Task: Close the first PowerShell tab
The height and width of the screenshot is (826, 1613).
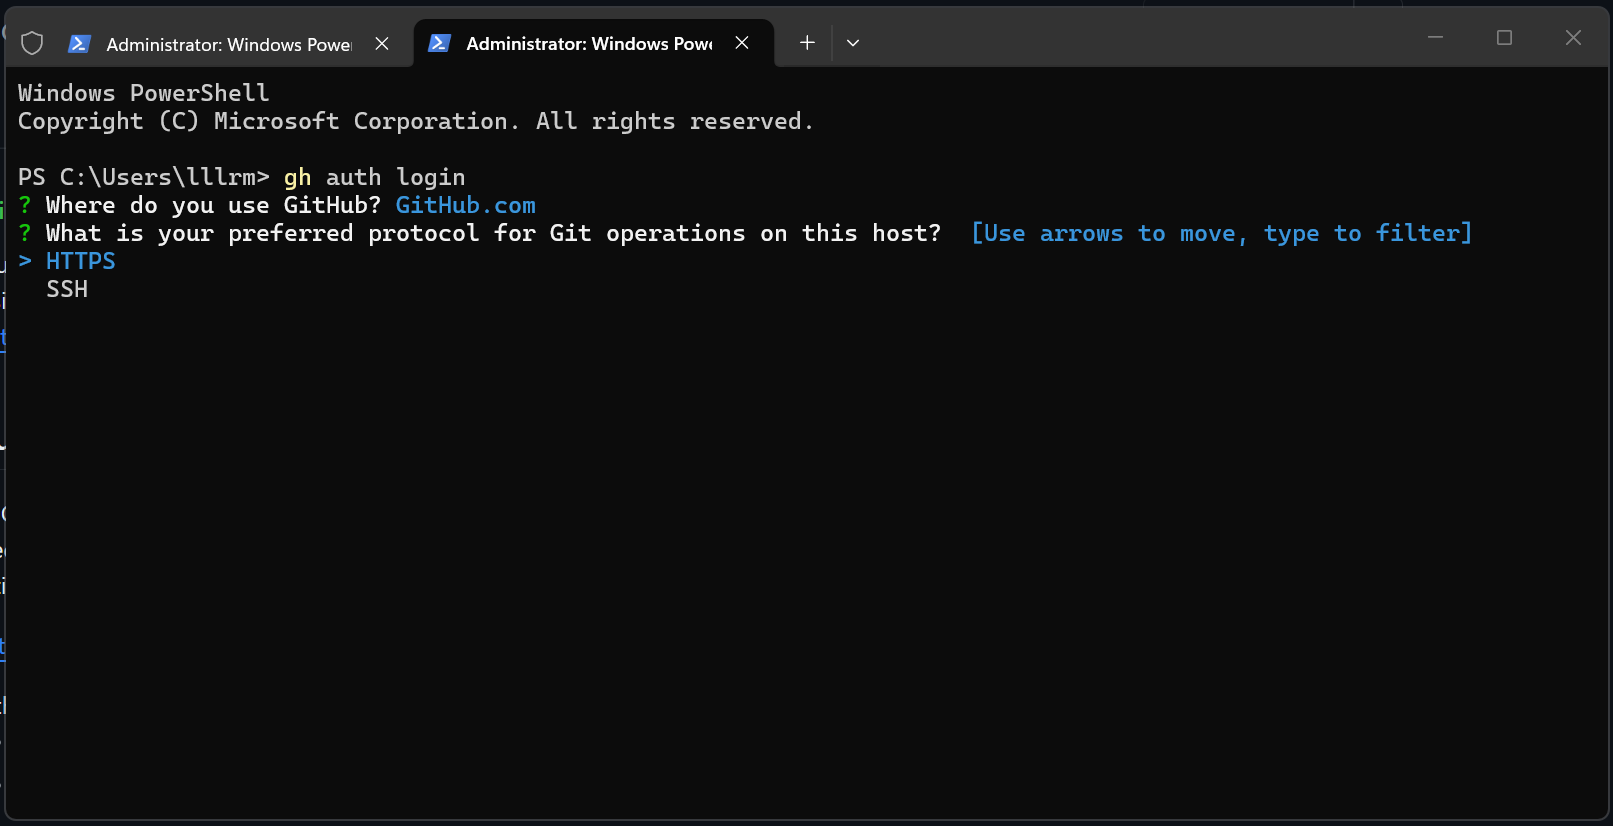Action: point(382,43)
